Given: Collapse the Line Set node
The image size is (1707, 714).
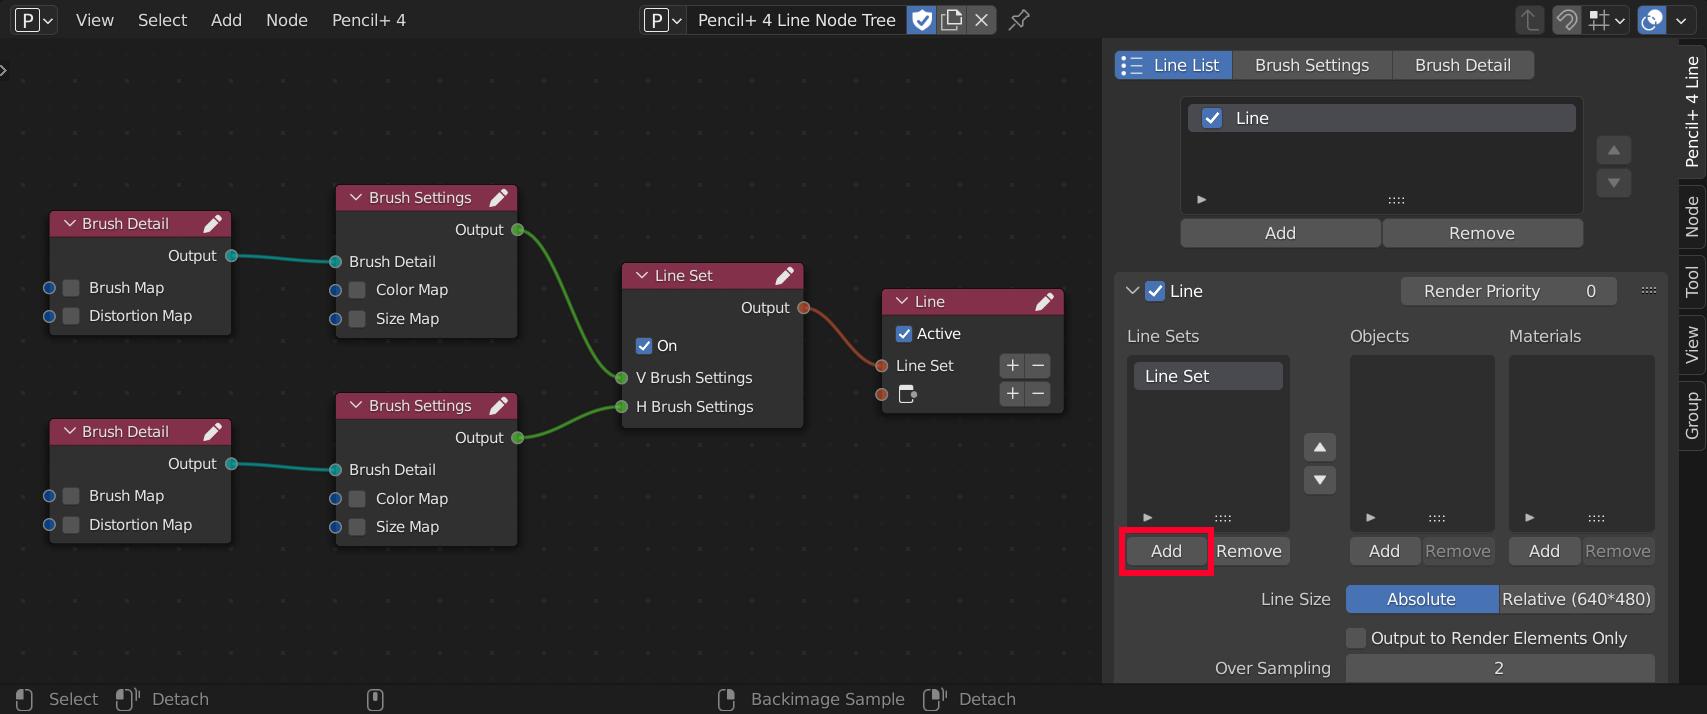Looking at the screenshot, I should click(641, 276).
